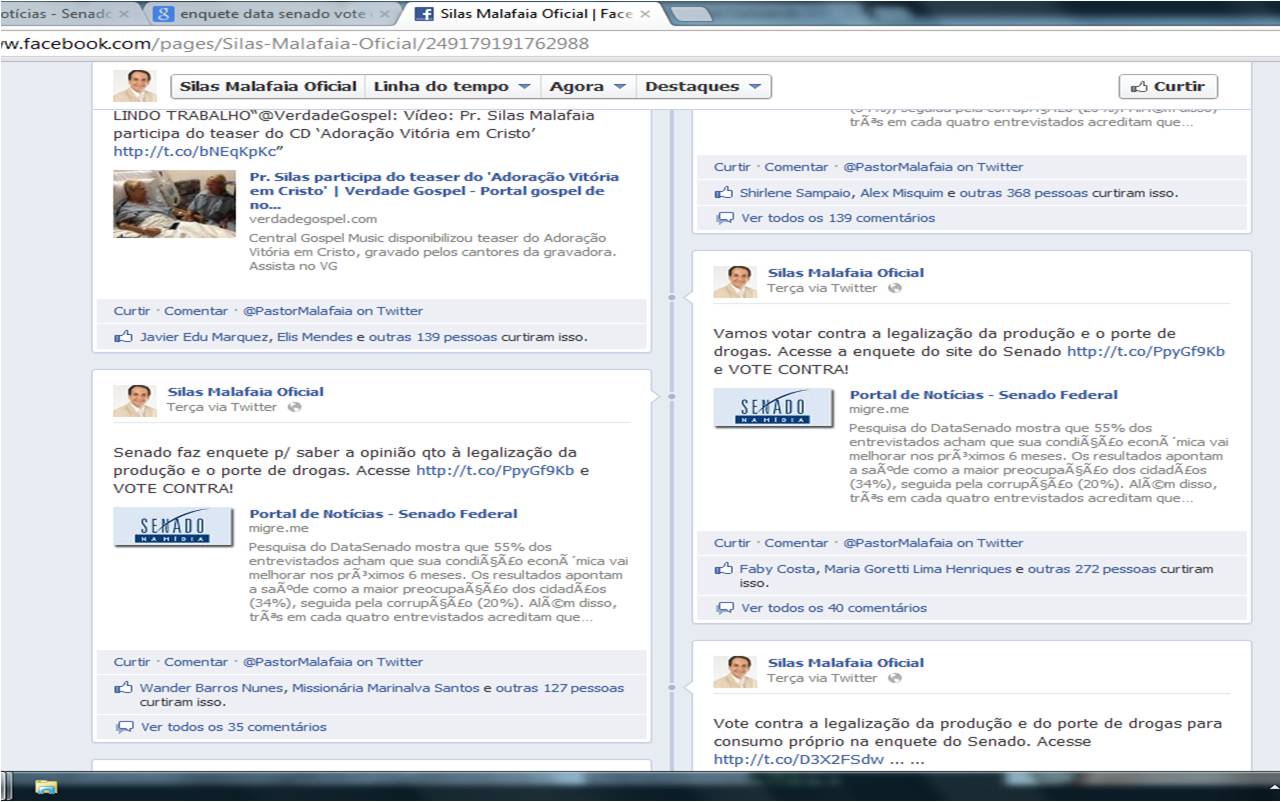Show the 'outras 127 pessoas' likers
This screenshot has height=802, width=1281.
point(560,688)
